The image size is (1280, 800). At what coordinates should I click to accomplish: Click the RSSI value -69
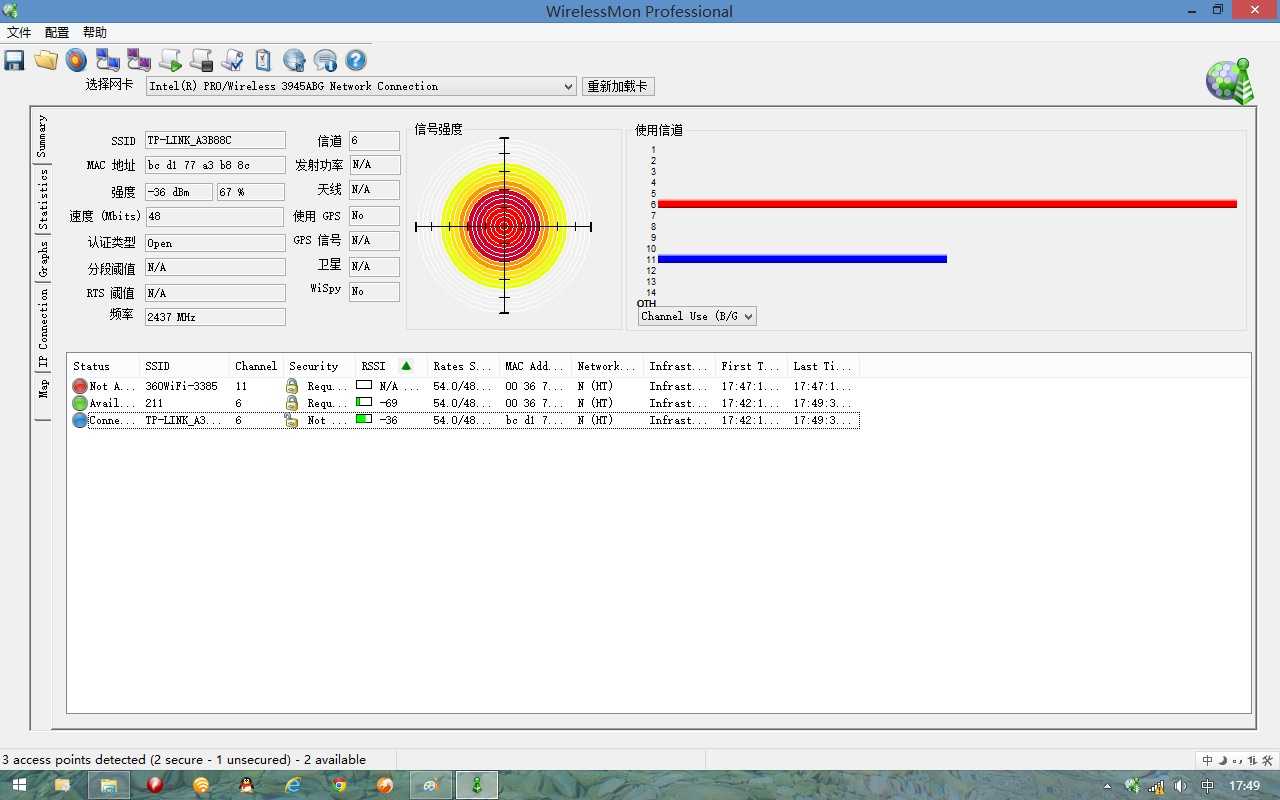[388, 403]
